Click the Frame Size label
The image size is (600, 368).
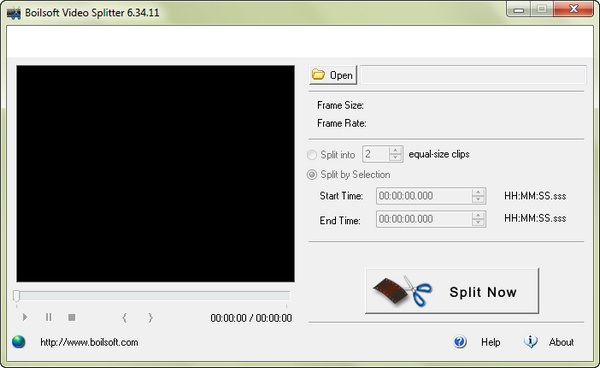[340, 105]
